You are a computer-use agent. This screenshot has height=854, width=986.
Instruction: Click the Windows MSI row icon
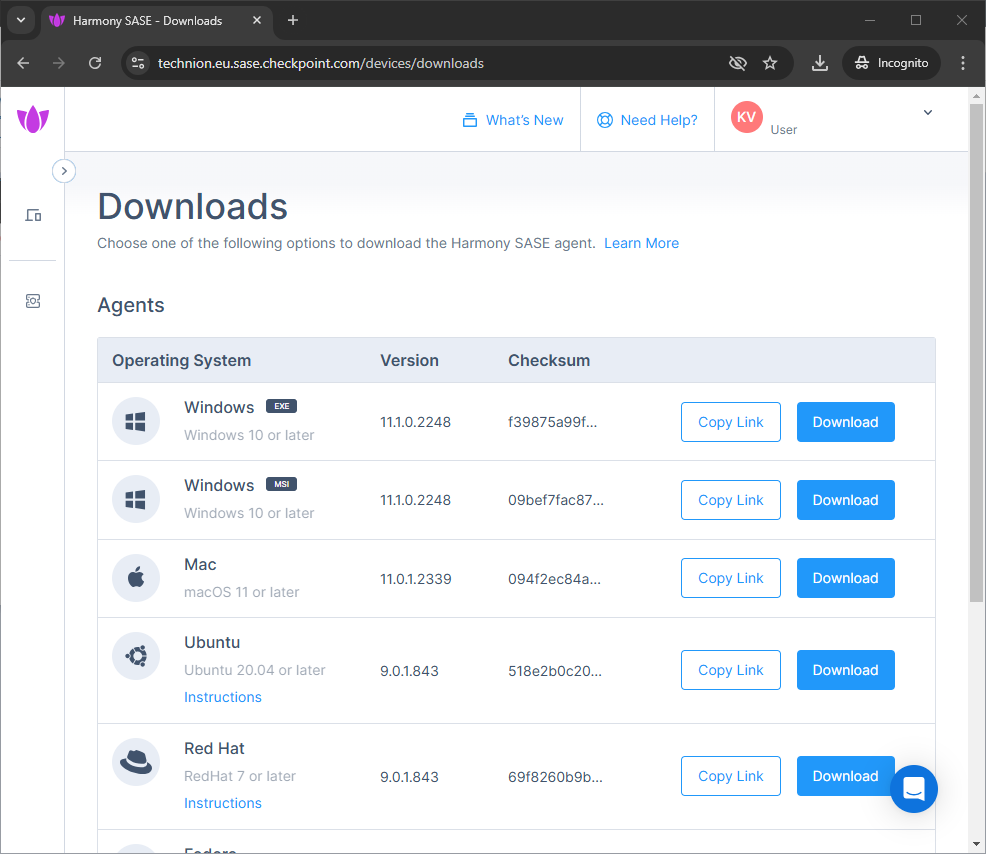coord(136,499)
